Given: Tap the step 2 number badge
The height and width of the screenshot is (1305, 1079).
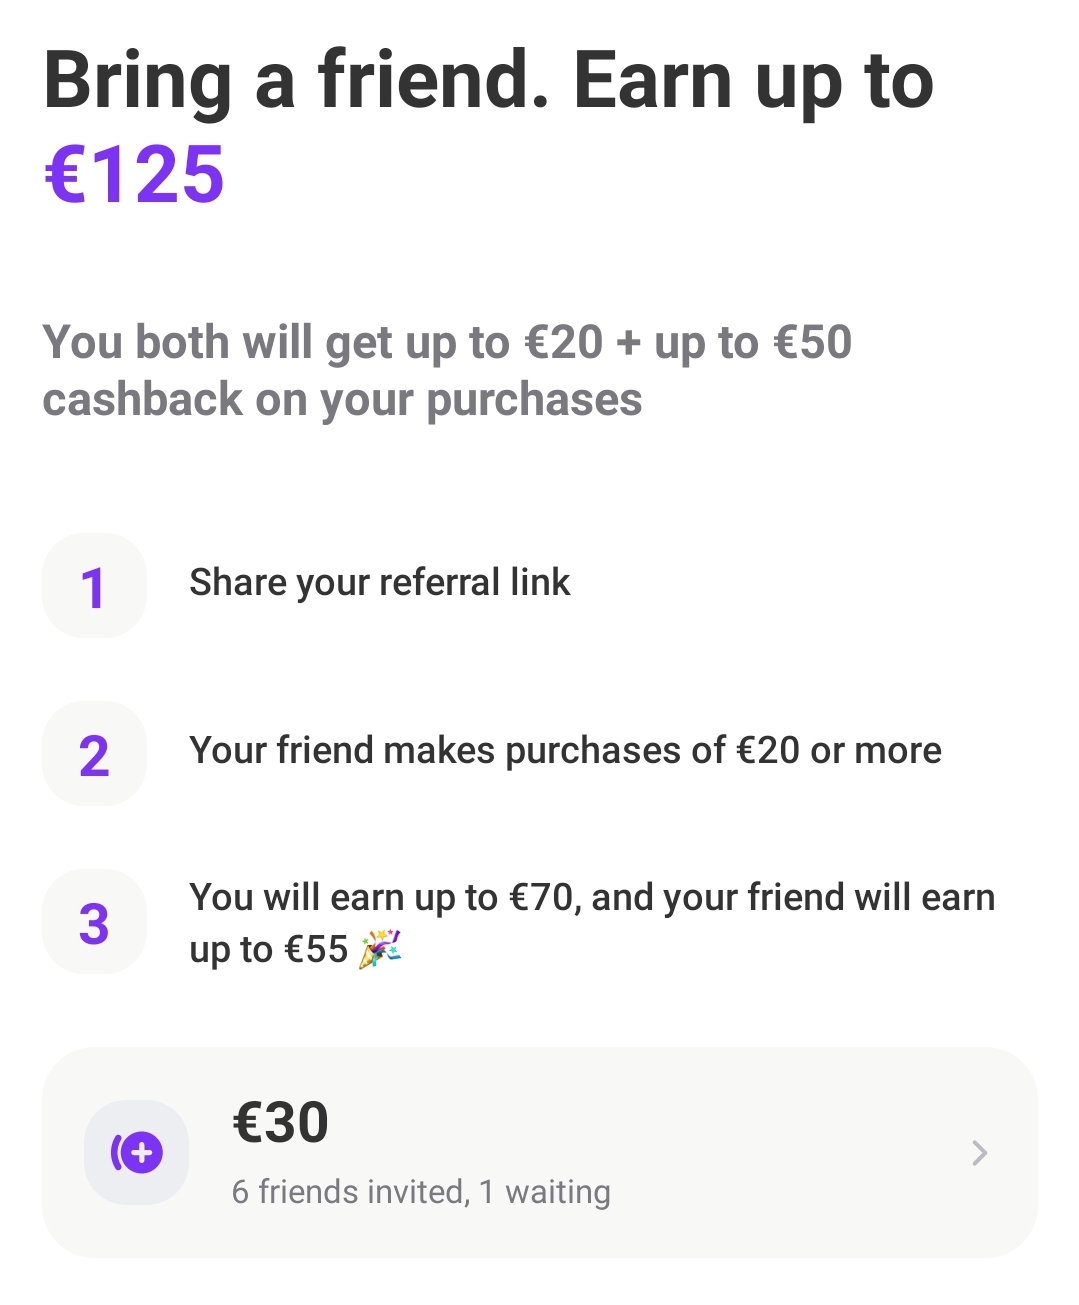Looking at the screenshot, I should coord(94,754).
